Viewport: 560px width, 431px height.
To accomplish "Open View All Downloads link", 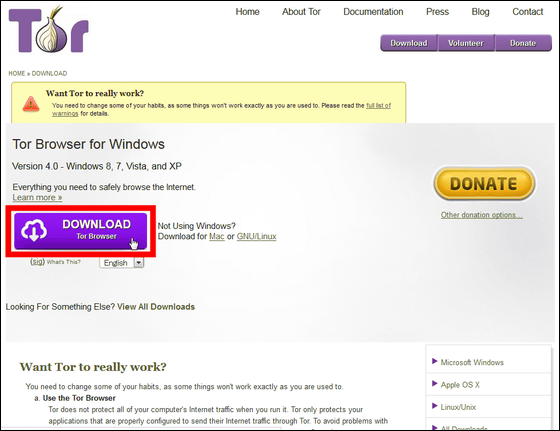I will (x=156, y=307).
